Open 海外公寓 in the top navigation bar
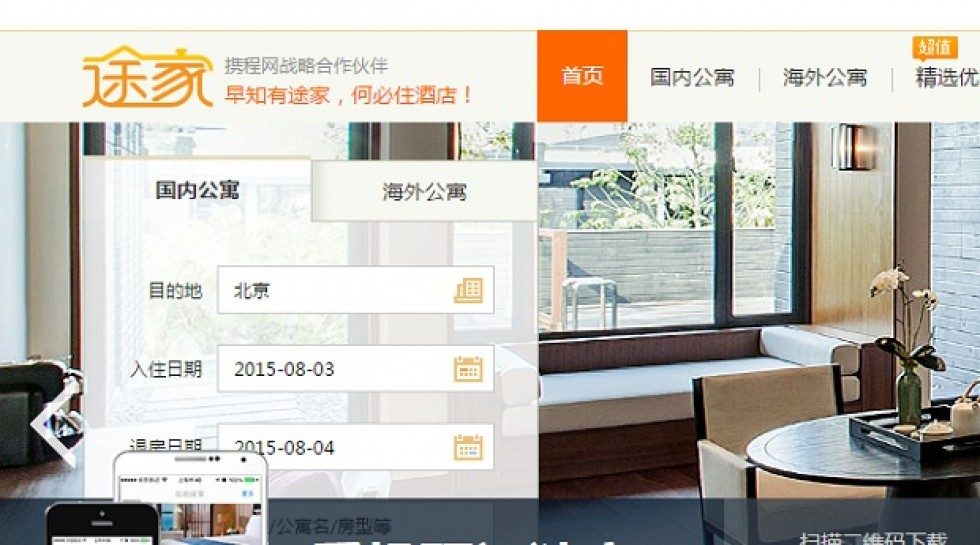 pos(824,78)
